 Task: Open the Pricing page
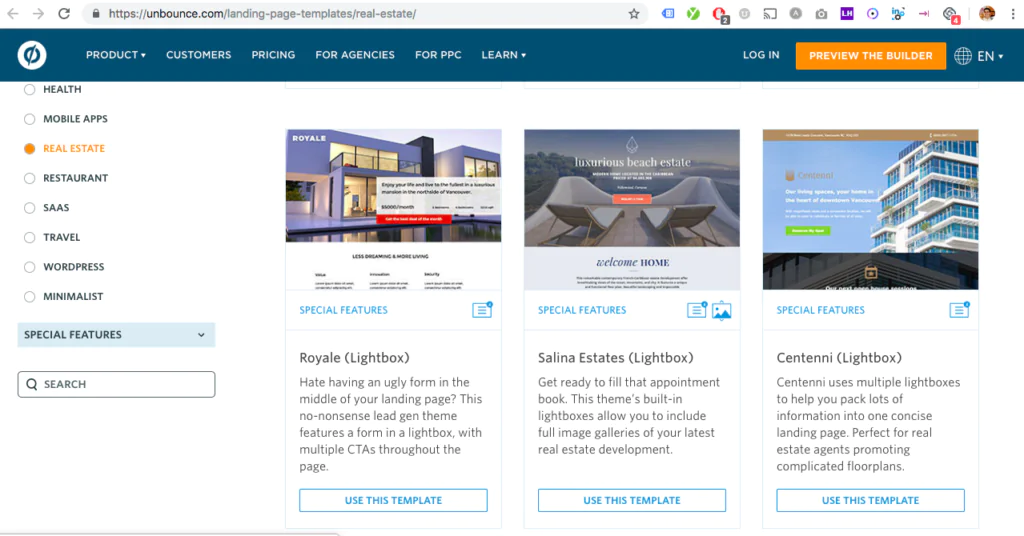point(273,55)
